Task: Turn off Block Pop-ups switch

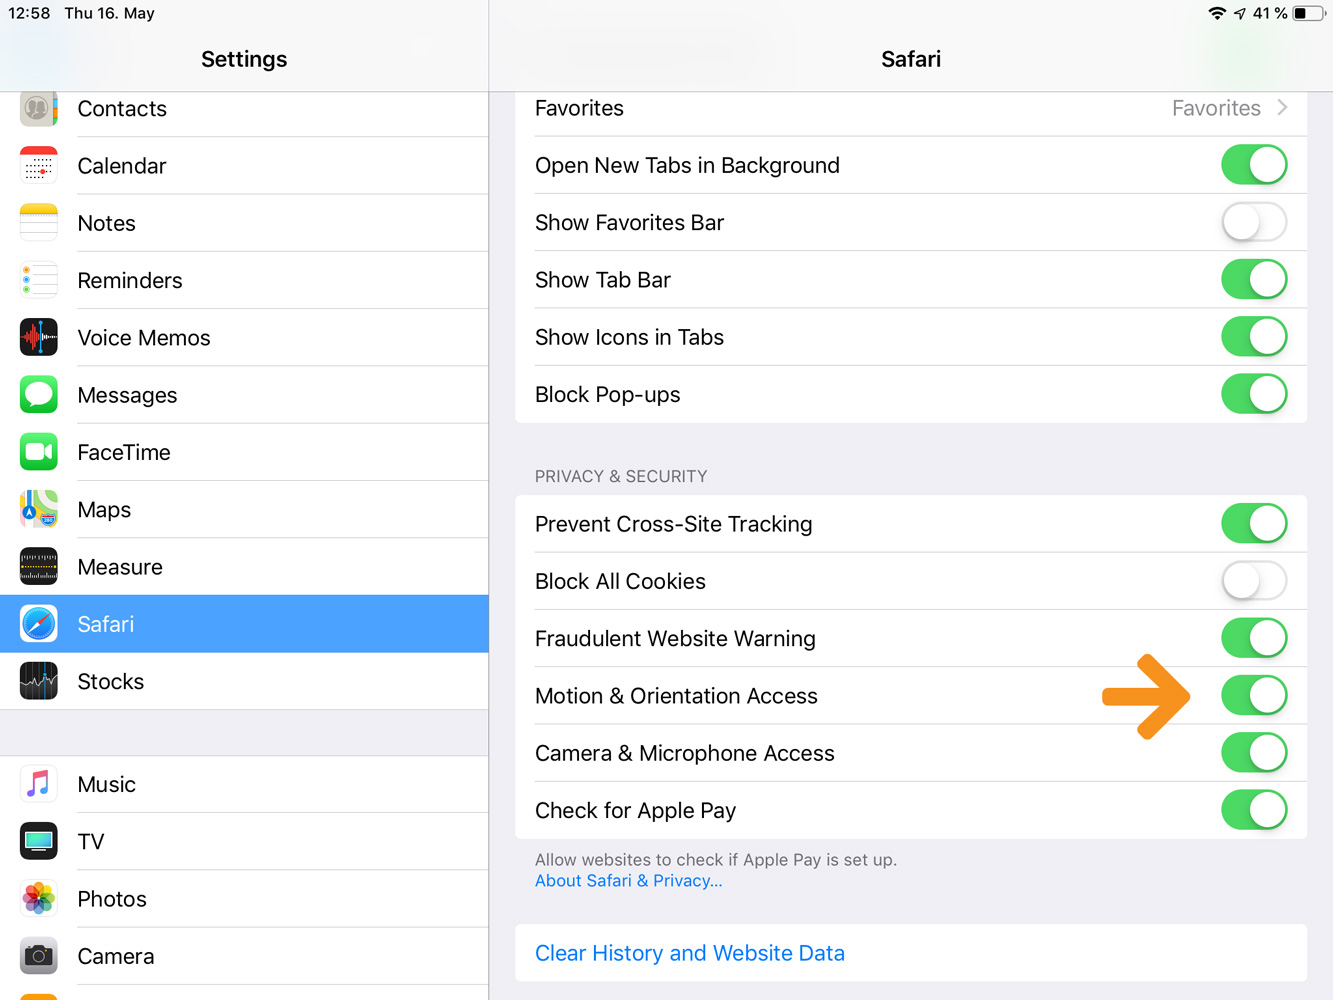Action: click(1253, 394)
